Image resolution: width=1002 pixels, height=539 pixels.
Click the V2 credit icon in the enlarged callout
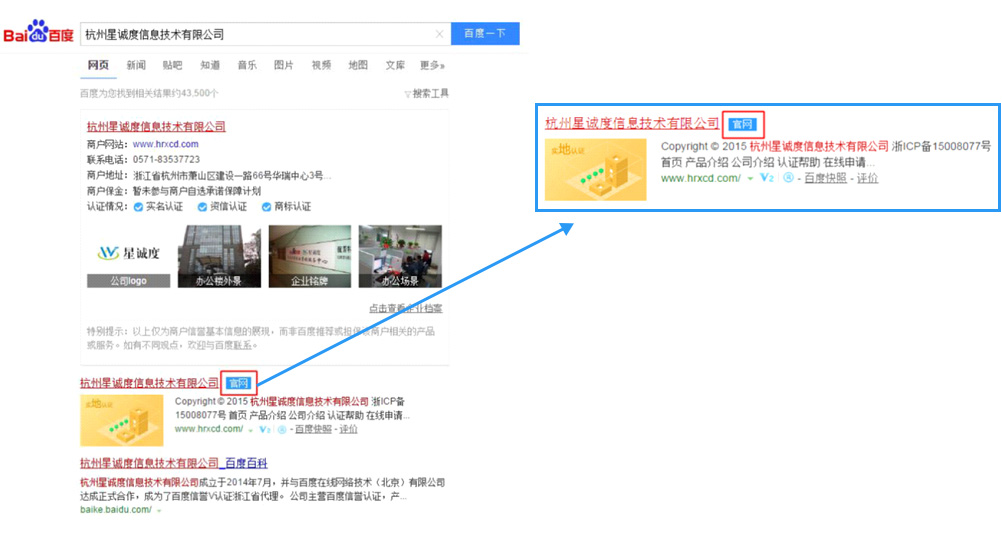pos(767,178)
